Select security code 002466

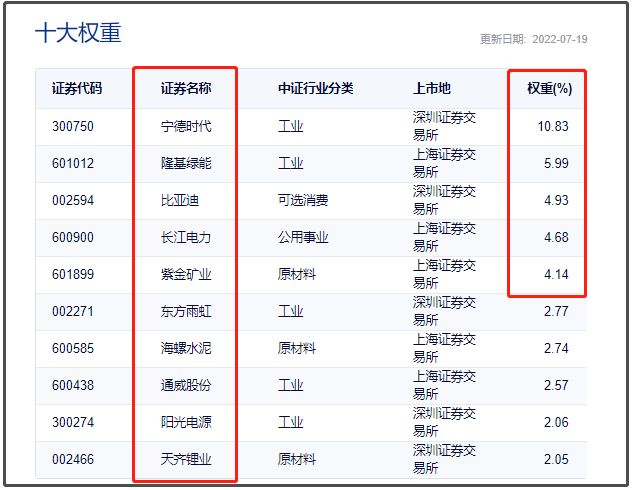(x=73, y=459)
